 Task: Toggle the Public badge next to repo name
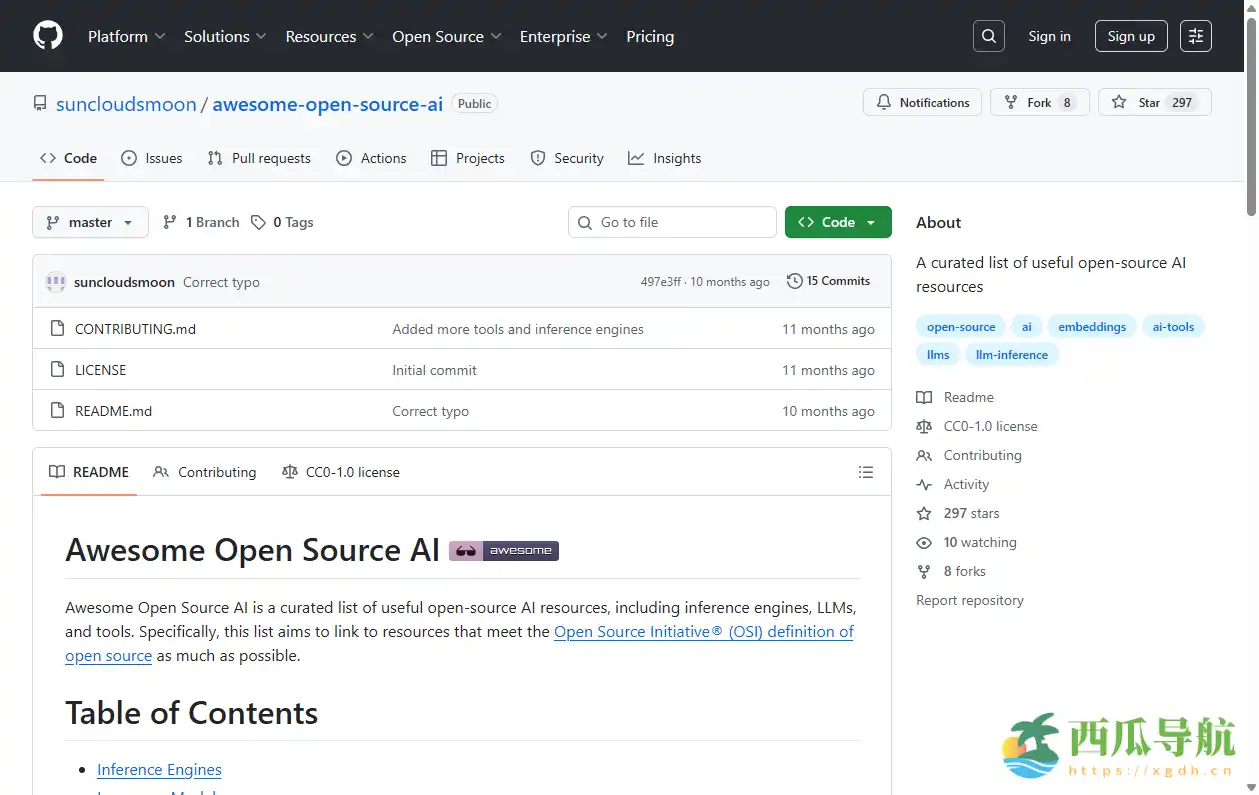pyautogui.click(x=474, y=103)
